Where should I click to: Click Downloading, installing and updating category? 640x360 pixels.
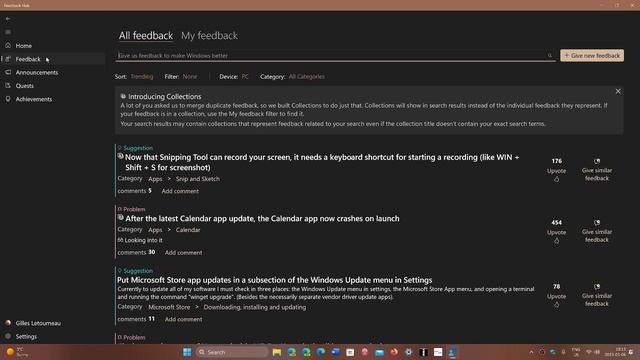(x=255, y=307)
